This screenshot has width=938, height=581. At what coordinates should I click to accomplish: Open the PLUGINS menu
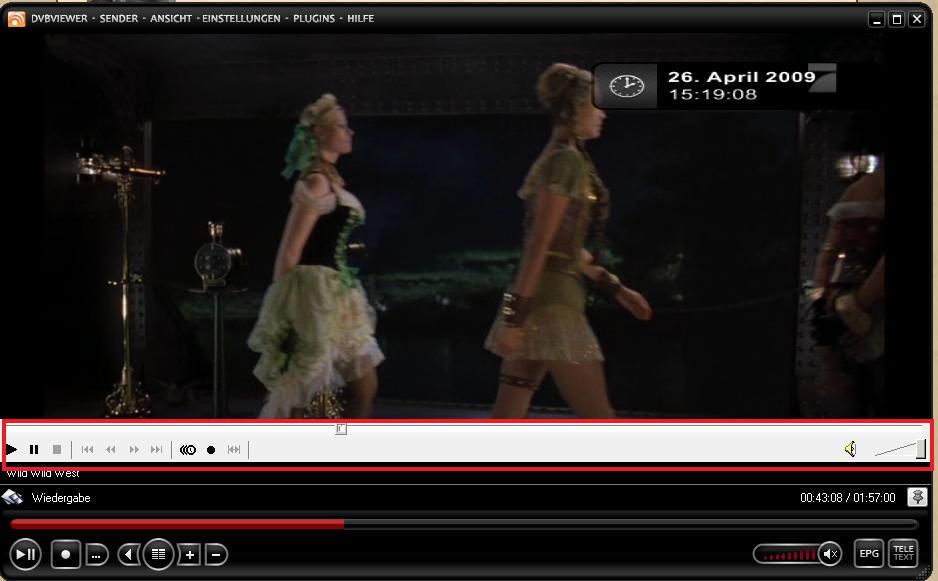pyautogui.click(x=313, y=19)
